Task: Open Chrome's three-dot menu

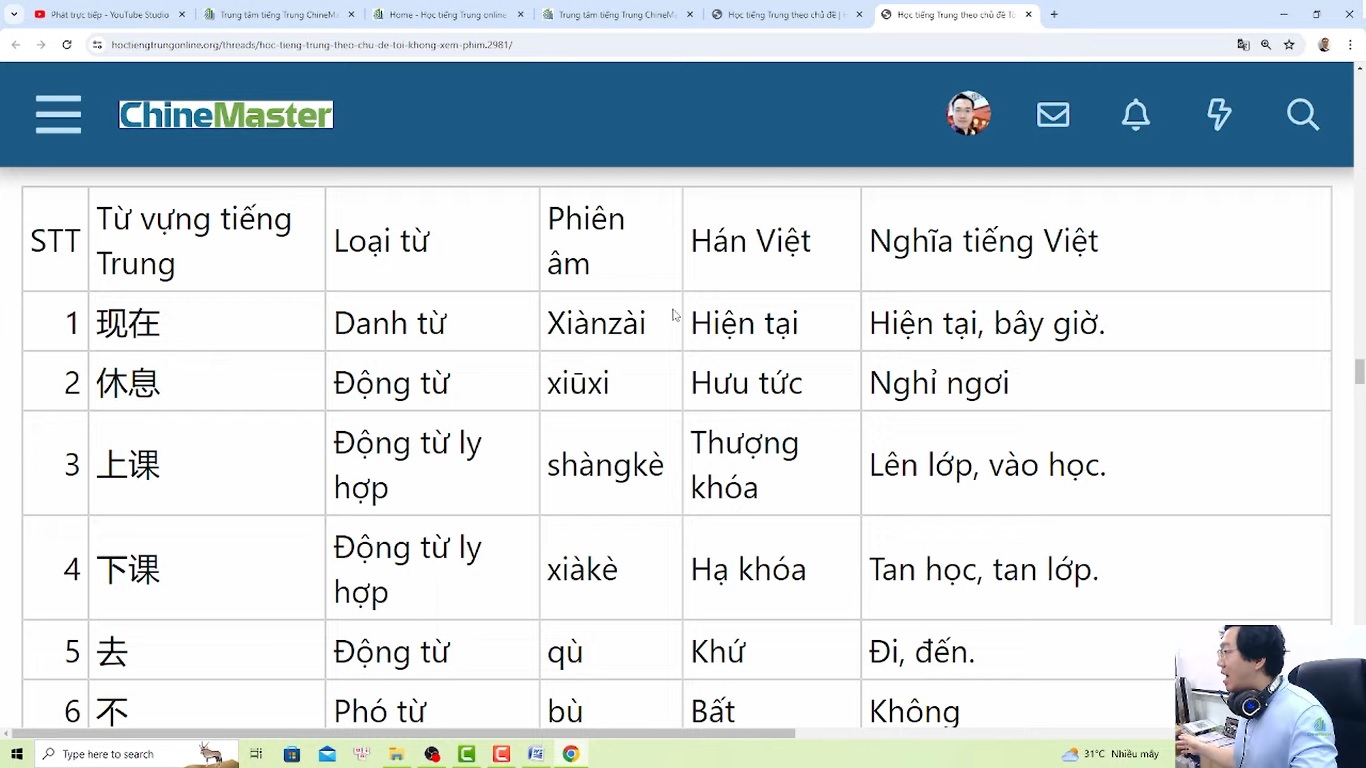Action: (1350, 45)
